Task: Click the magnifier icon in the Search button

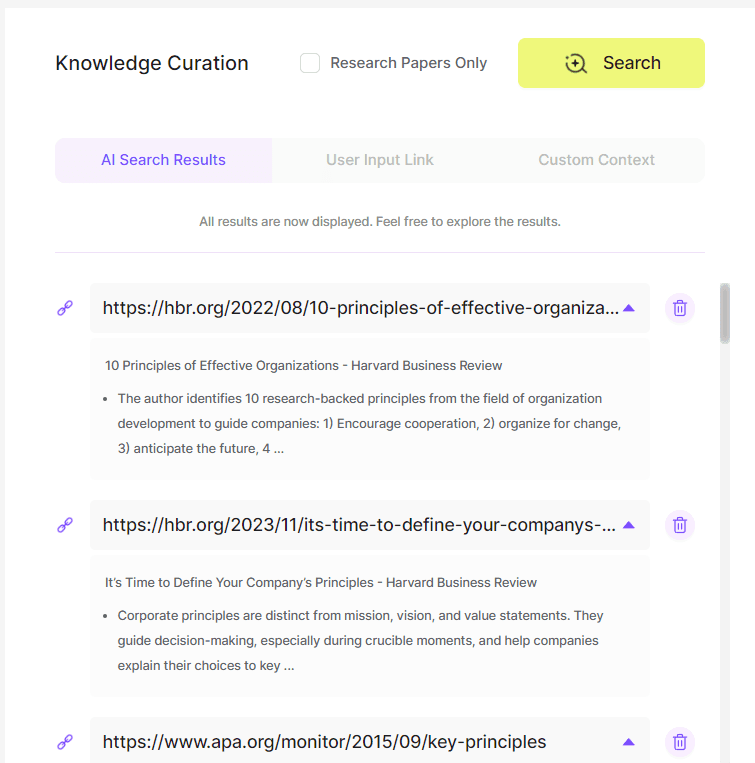Action: (x=576, y=63)
